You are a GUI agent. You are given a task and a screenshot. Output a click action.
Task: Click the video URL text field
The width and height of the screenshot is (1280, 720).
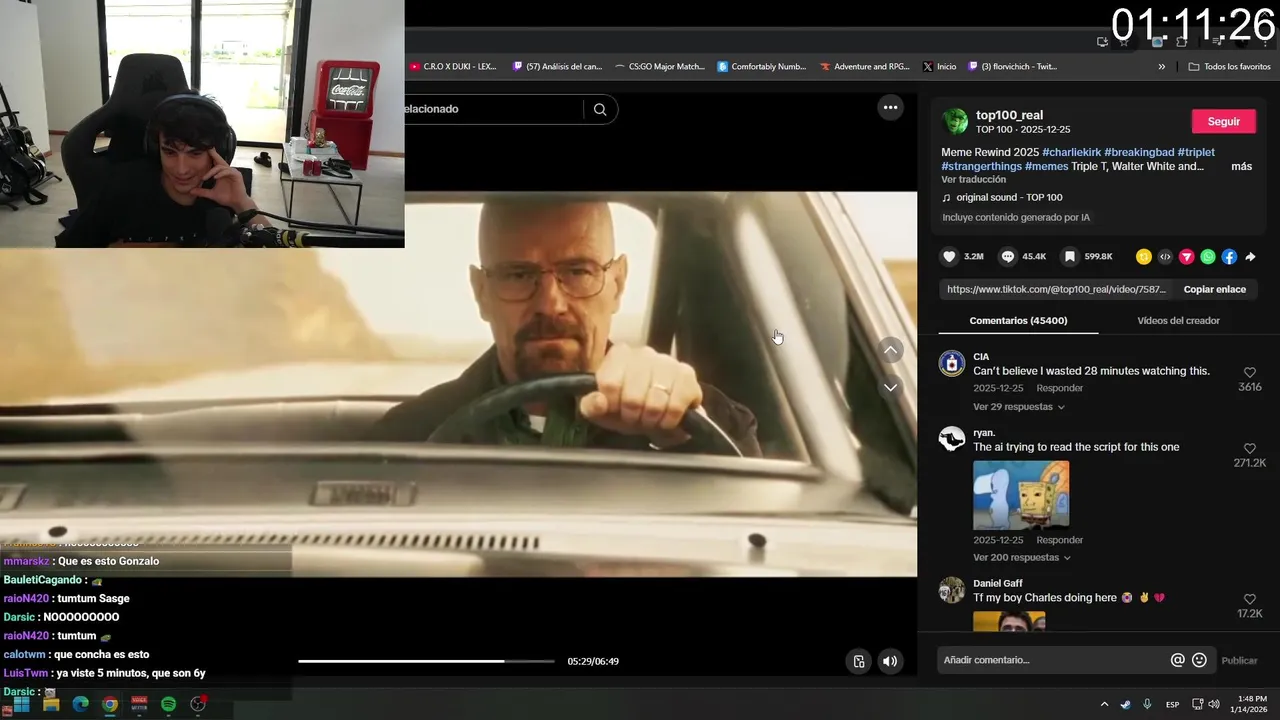(1056, 289)
